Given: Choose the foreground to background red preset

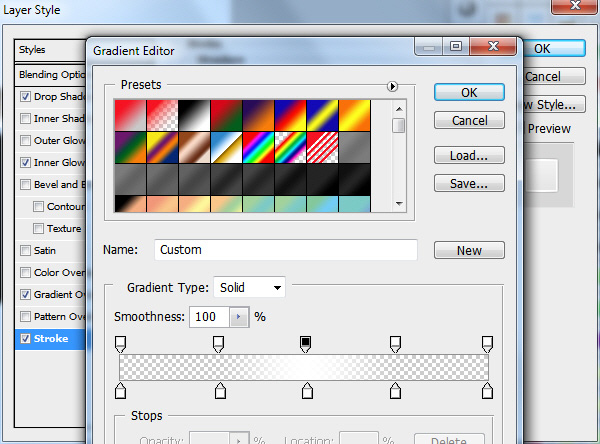Looking at the screenshot, I should [x=130, y=116].
